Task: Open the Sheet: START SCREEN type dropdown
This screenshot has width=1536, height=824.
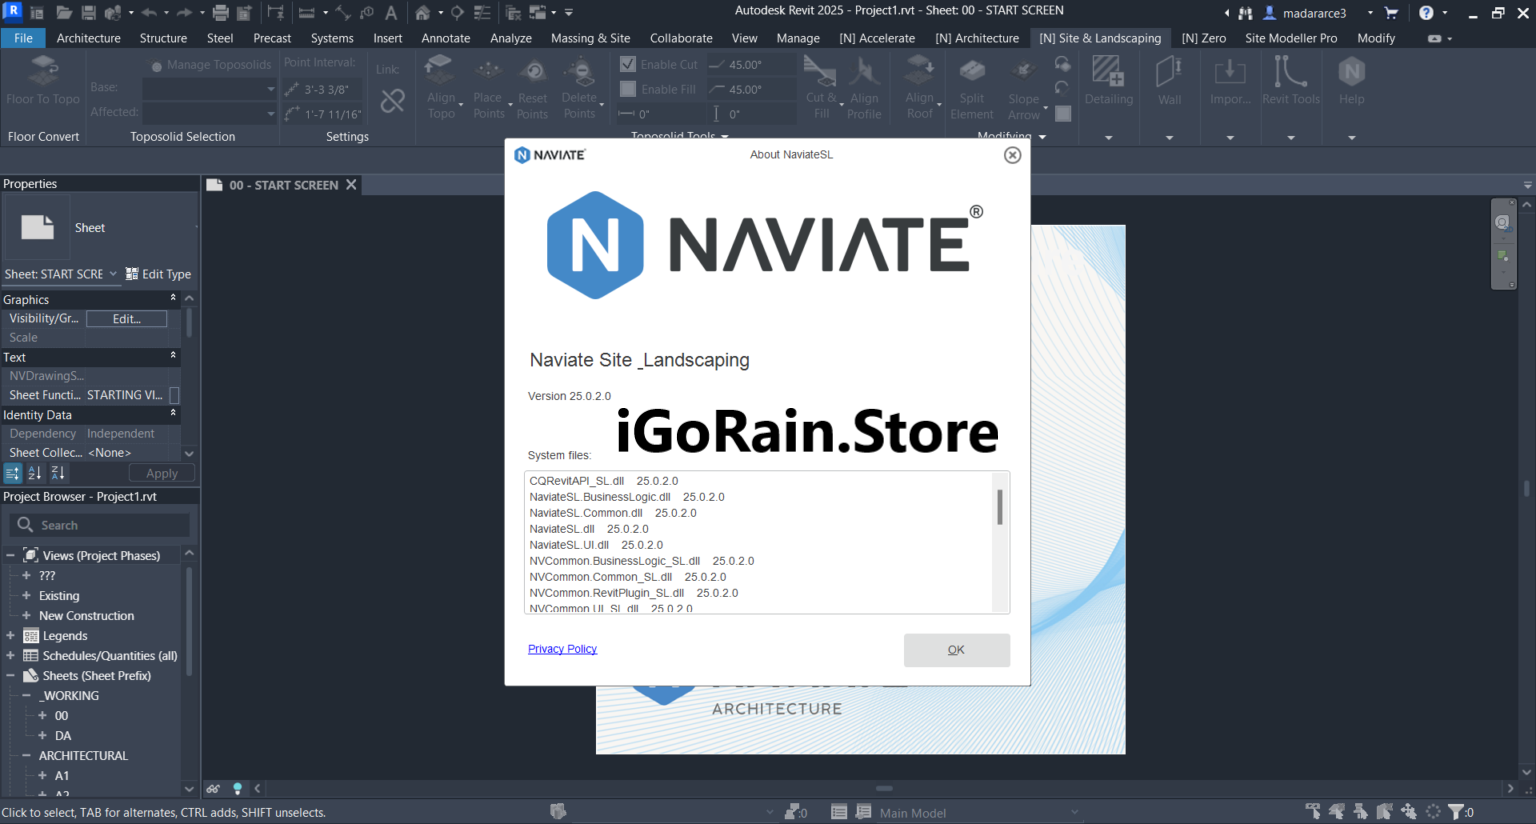Action: (113, 274)
